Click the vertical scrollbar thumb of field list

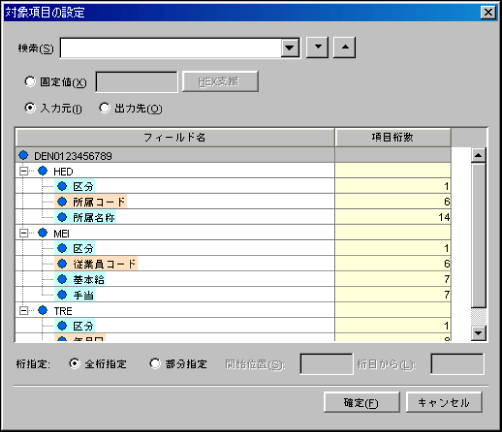click(478, 235)
